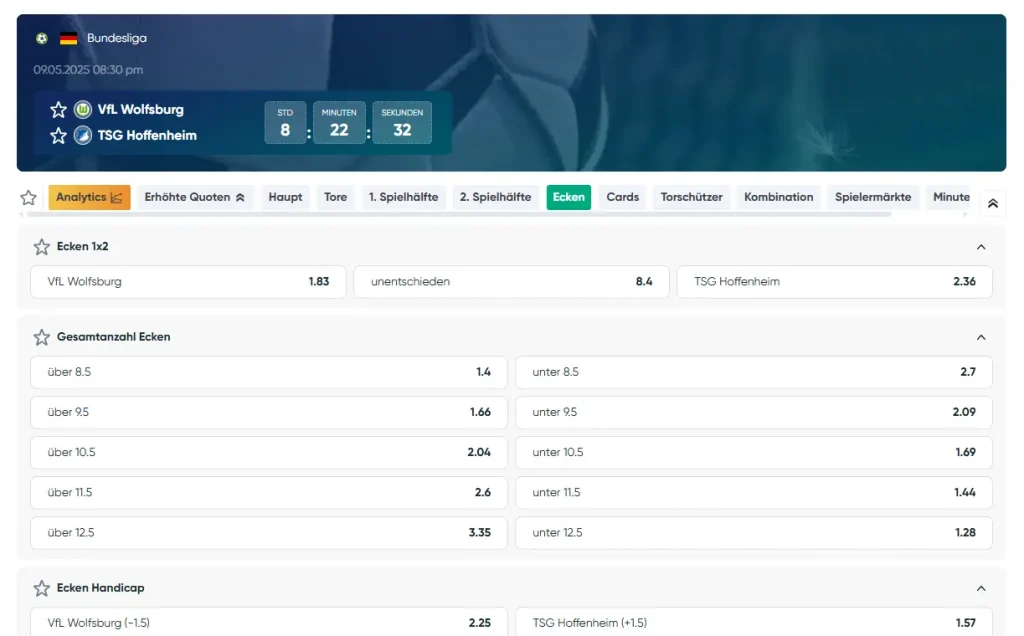Select über 11.5 odds 2.6
Viewport: 1024px width, 636px height.
[269, 492]
